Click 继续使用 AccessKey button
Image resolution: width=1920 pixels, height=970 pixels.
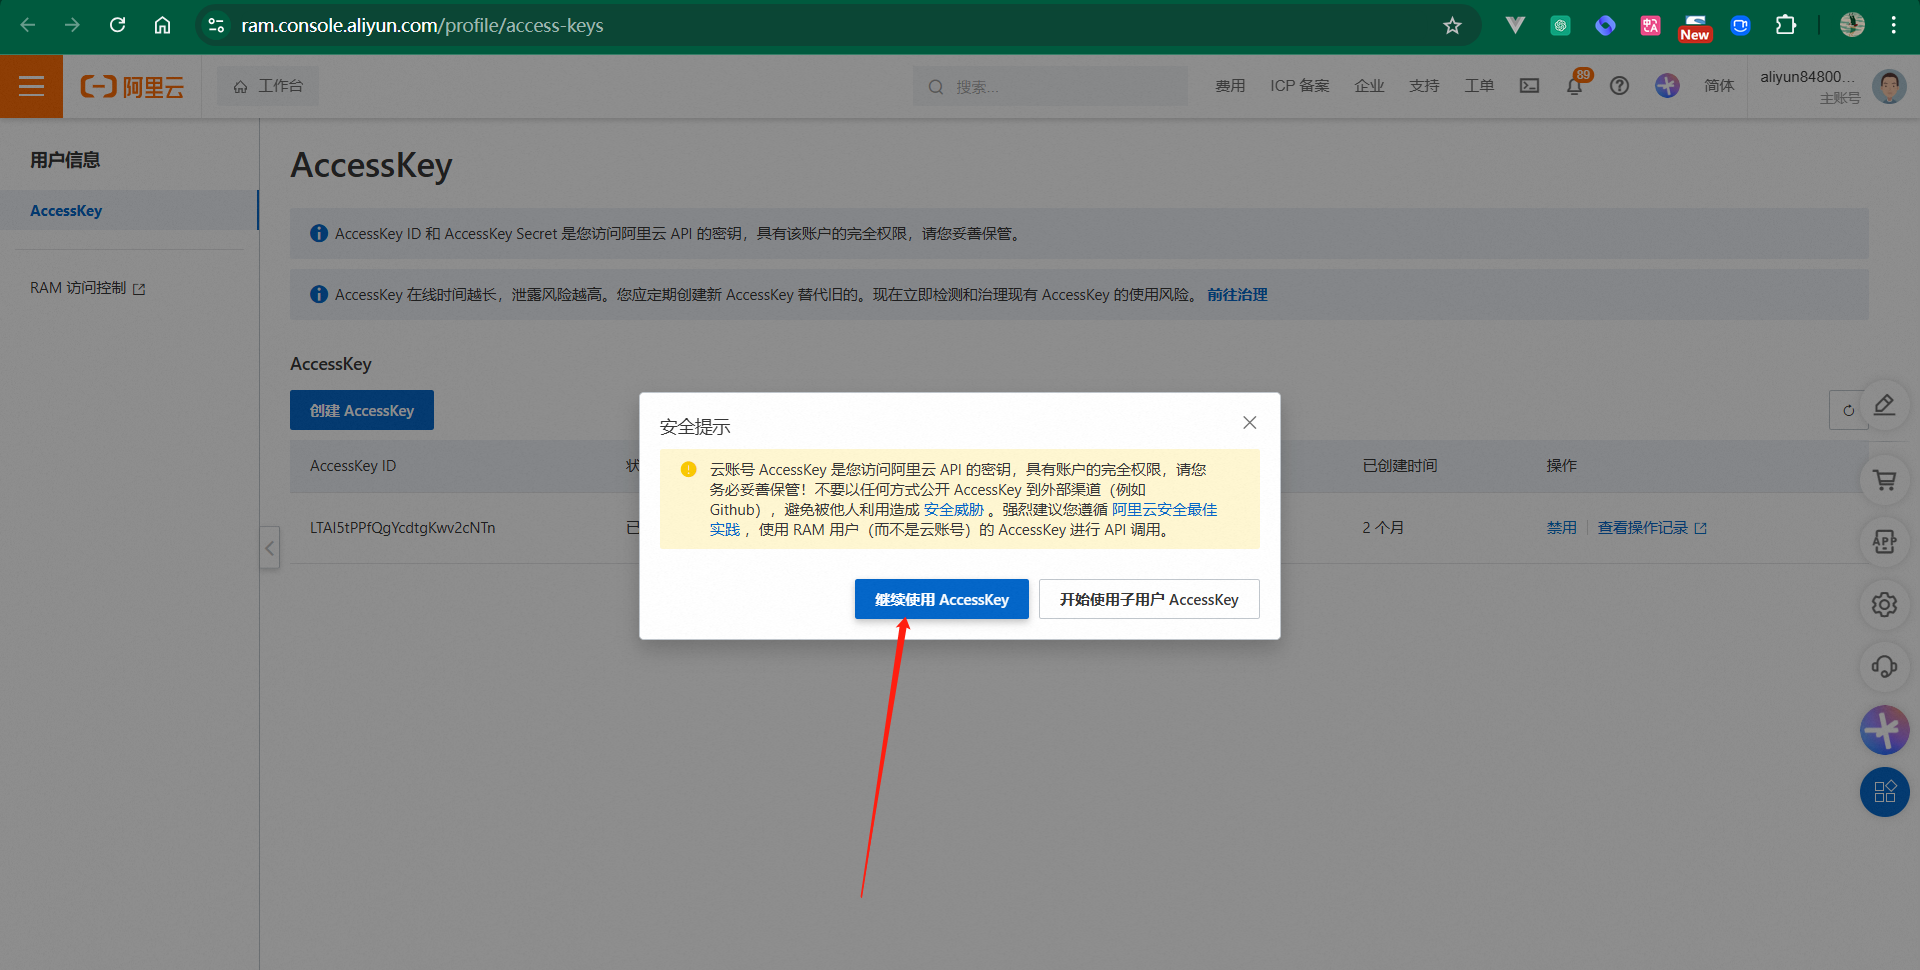[941, 599]
